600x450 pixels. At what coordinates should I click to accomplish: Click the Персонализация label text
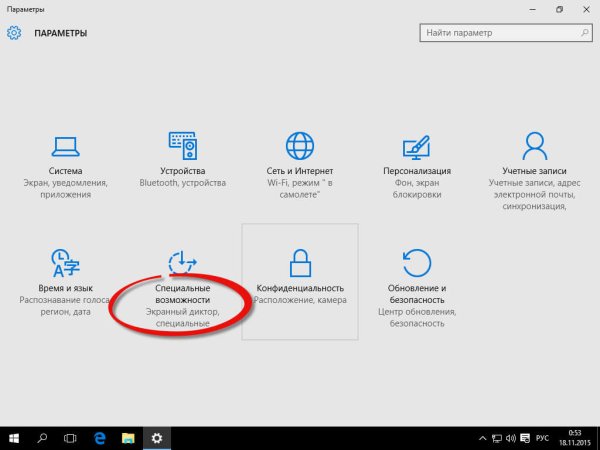(x=417, y=171)
